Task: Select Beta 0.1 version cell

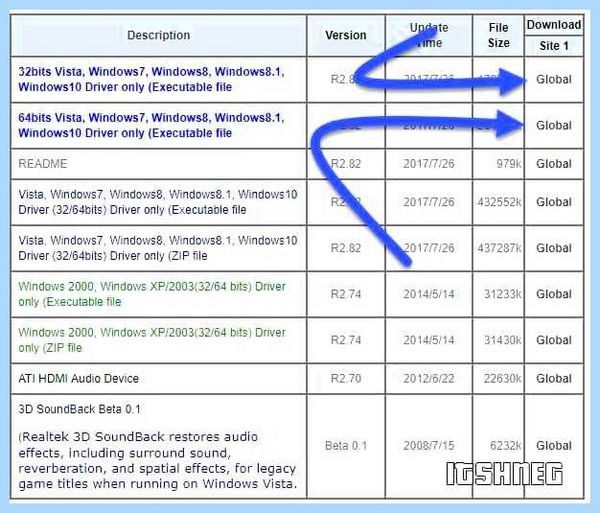Action: (346, 445)
